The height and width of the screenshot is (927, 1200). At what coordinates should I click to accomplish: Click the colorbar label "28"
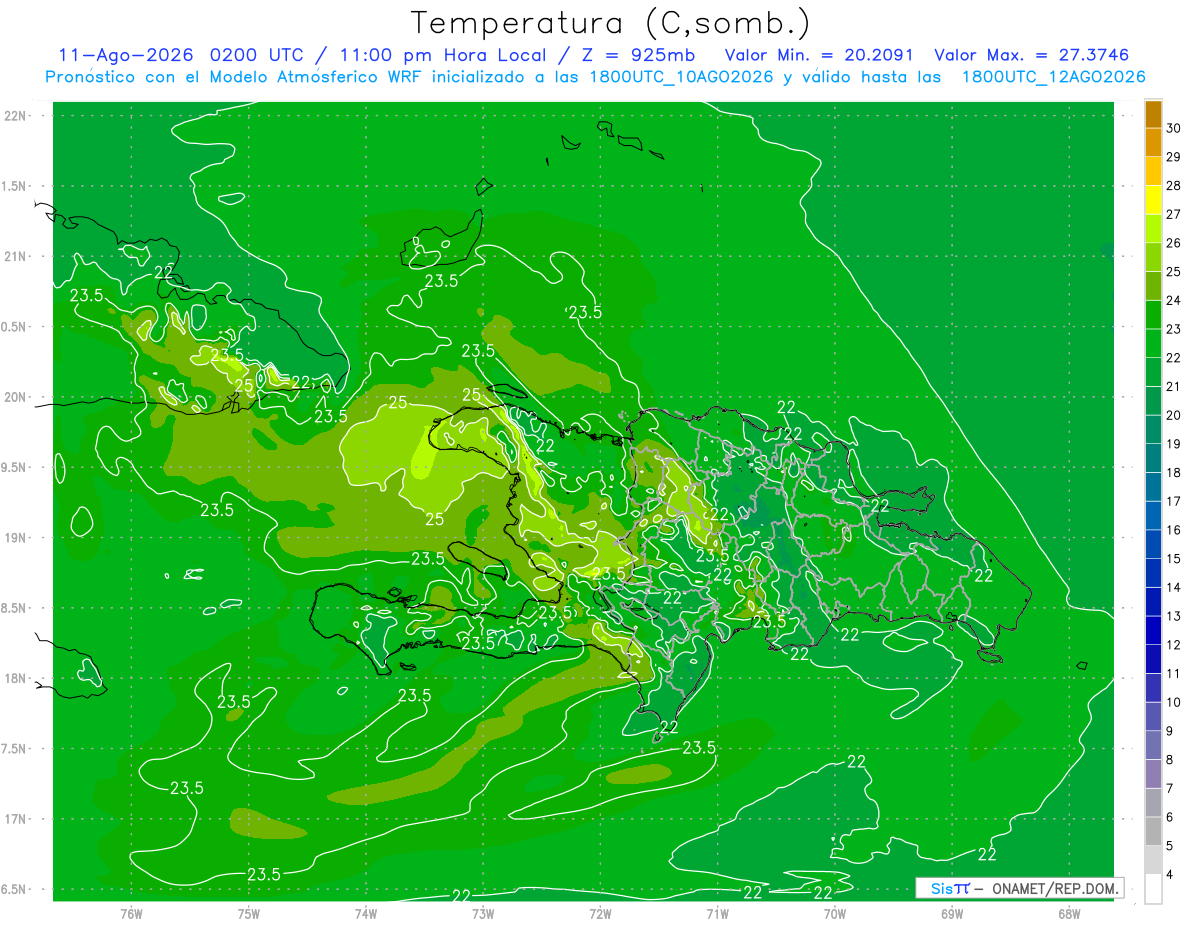(1174, 186)
